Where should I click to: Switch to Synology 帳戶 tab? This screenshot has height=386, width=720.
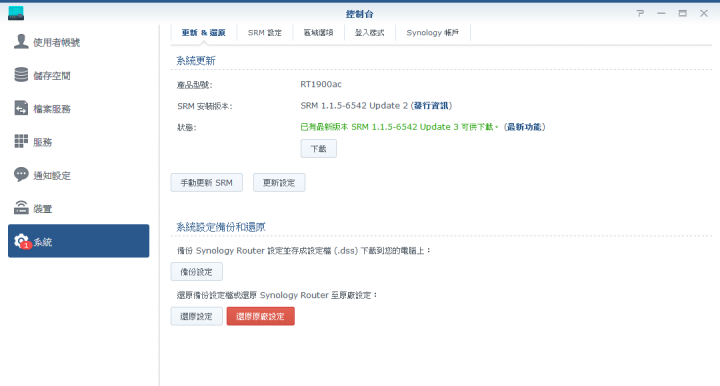click(x=433, y=33)
